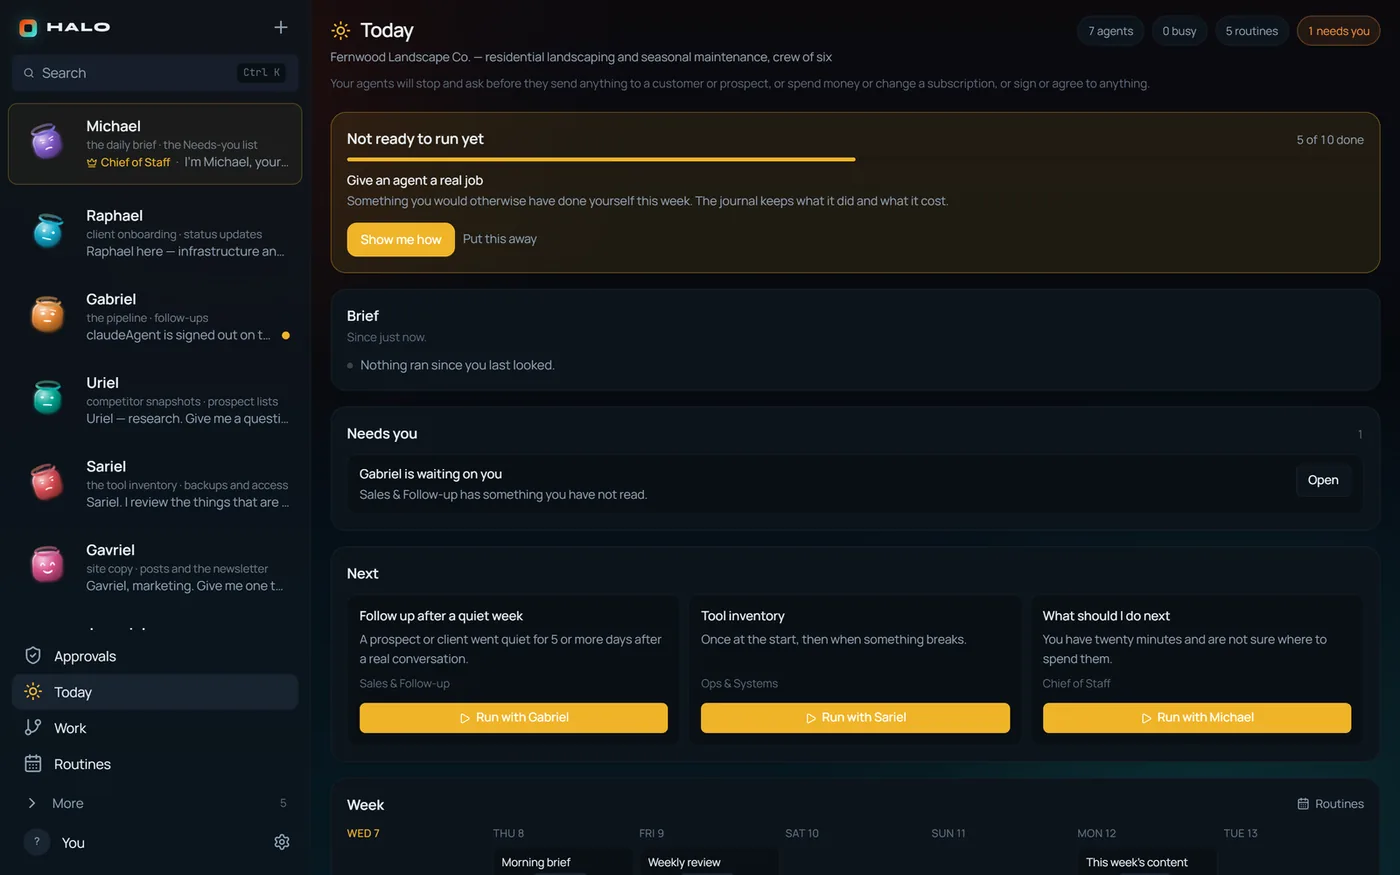Go to the Work page
1400x875 pixels.
(x=155, y=728)
